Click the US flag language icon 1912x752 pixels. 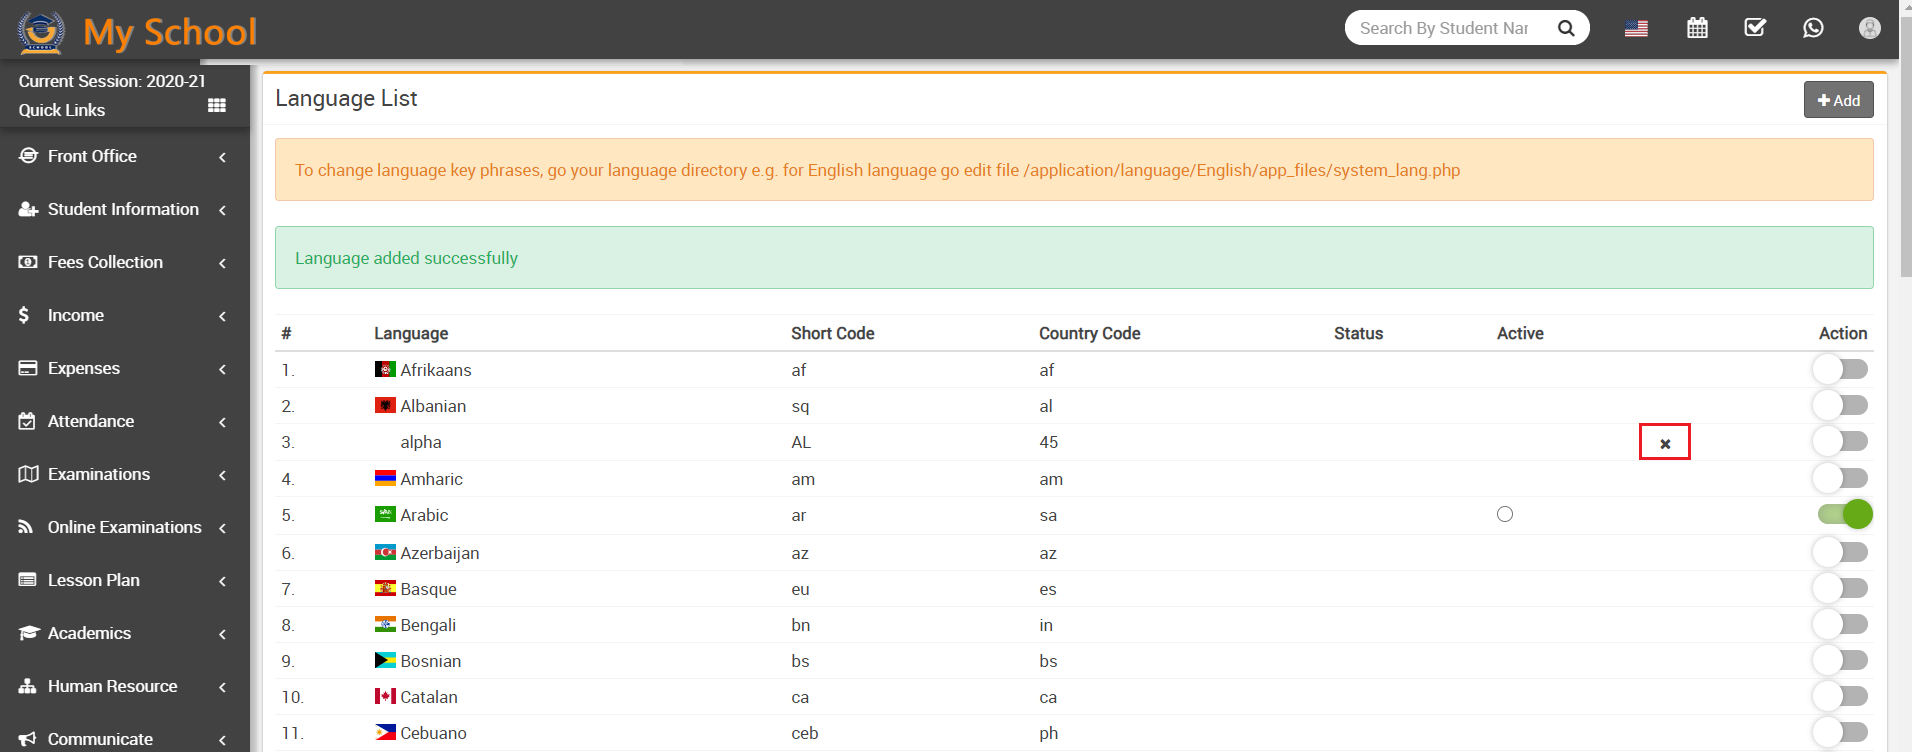tap(1636, 28)
